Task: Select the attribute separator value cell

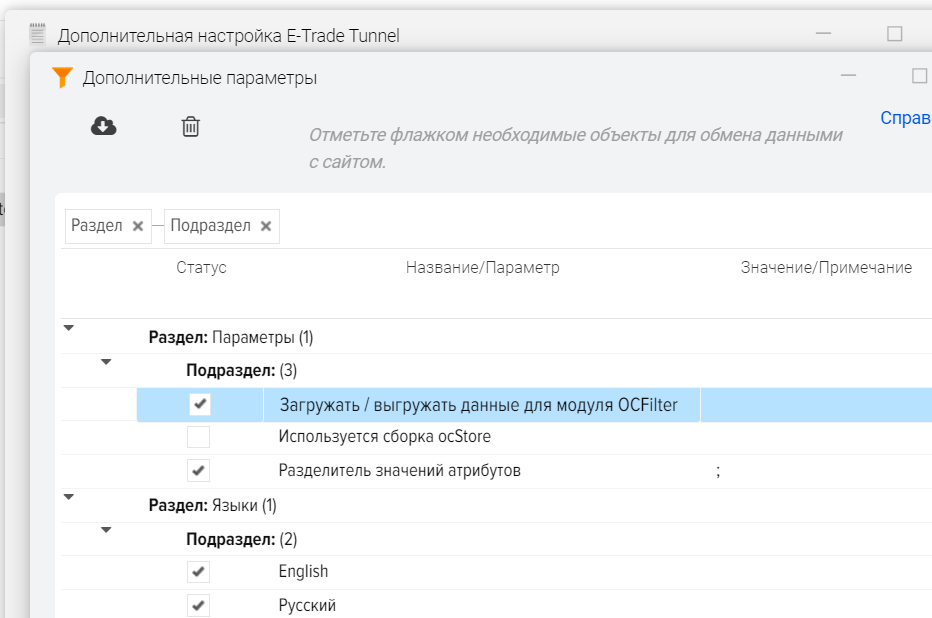Action: pos(815,471)
